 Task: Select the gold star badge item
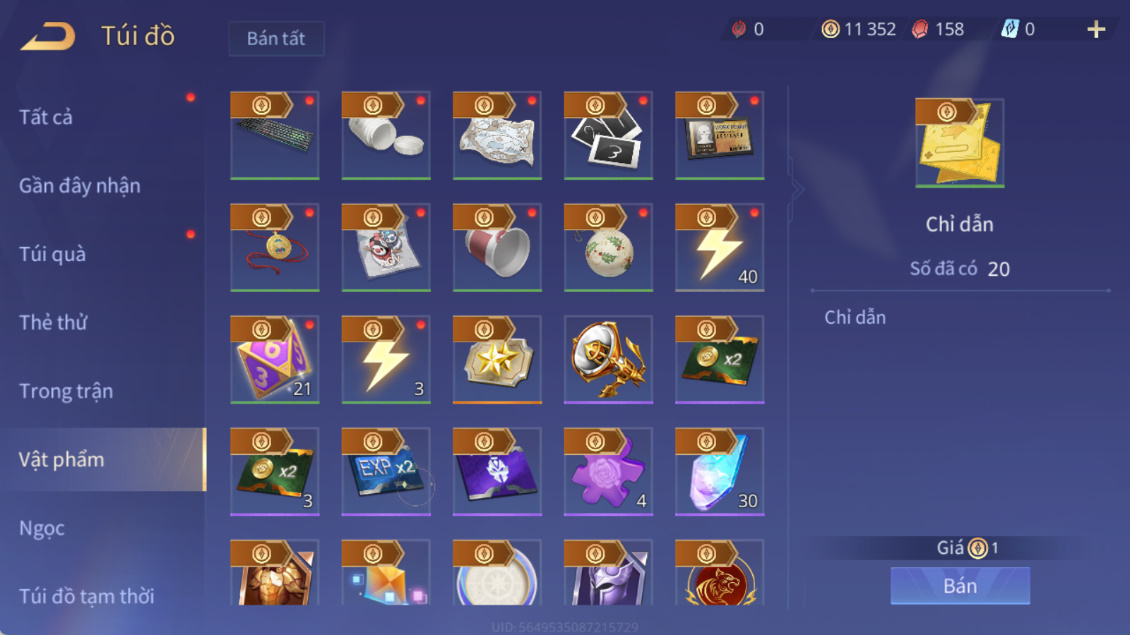(497, 360)
